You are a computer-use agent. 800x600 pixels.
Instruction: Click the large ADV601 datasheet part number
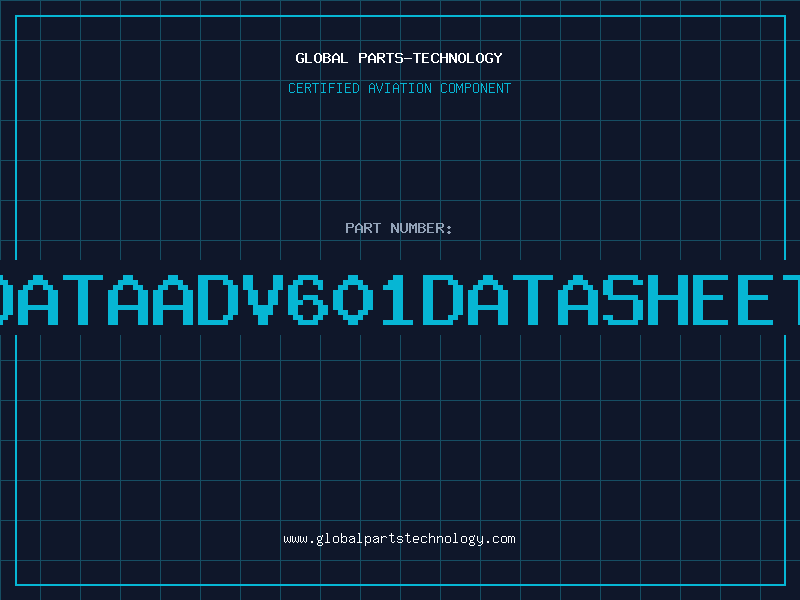(400, 299)
